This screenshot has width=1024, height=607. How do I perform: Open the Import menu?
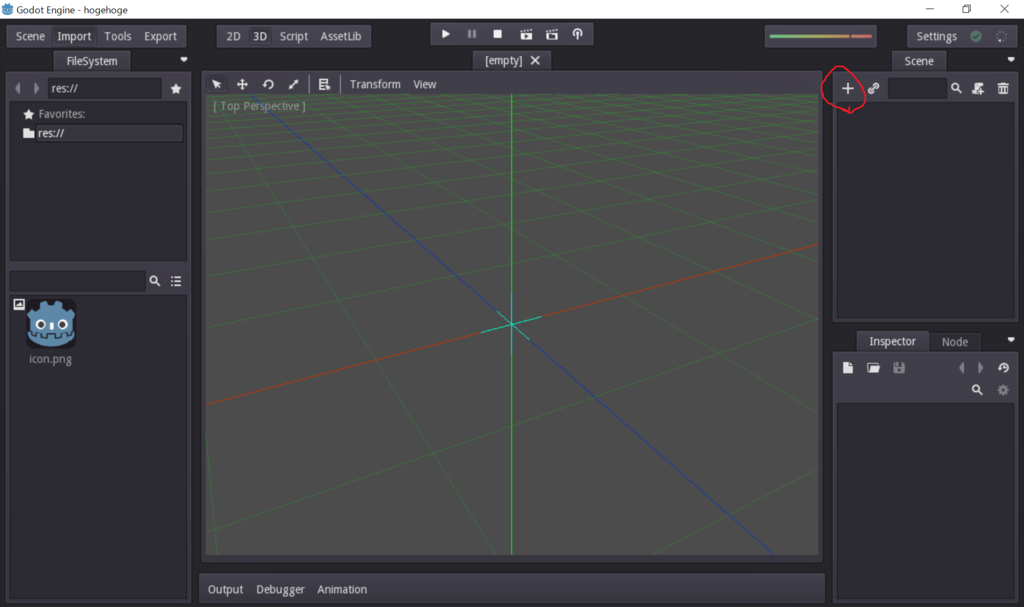[74, 37]
